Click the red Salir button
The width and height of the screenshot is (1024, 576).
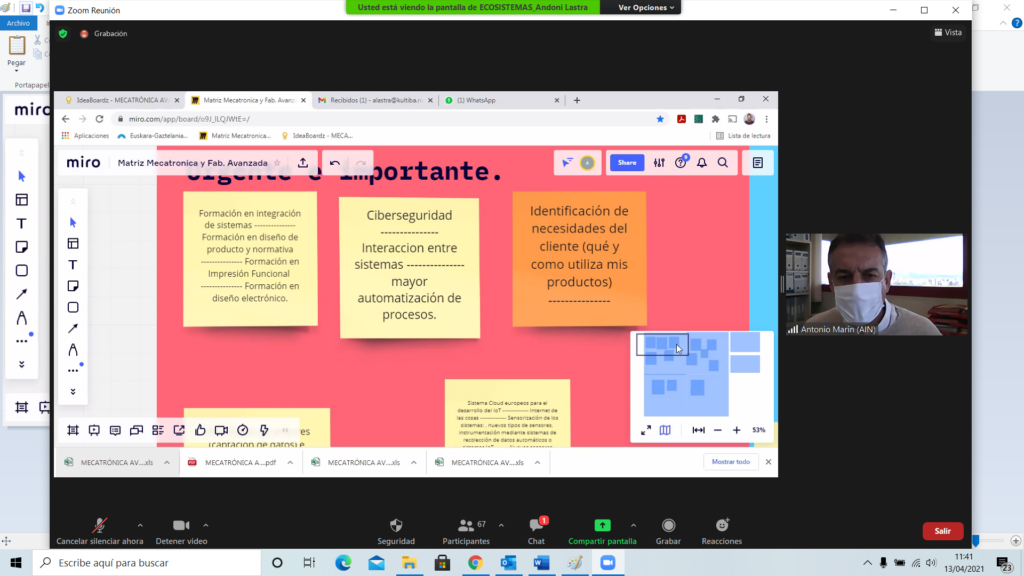click(x=942, y=531)
